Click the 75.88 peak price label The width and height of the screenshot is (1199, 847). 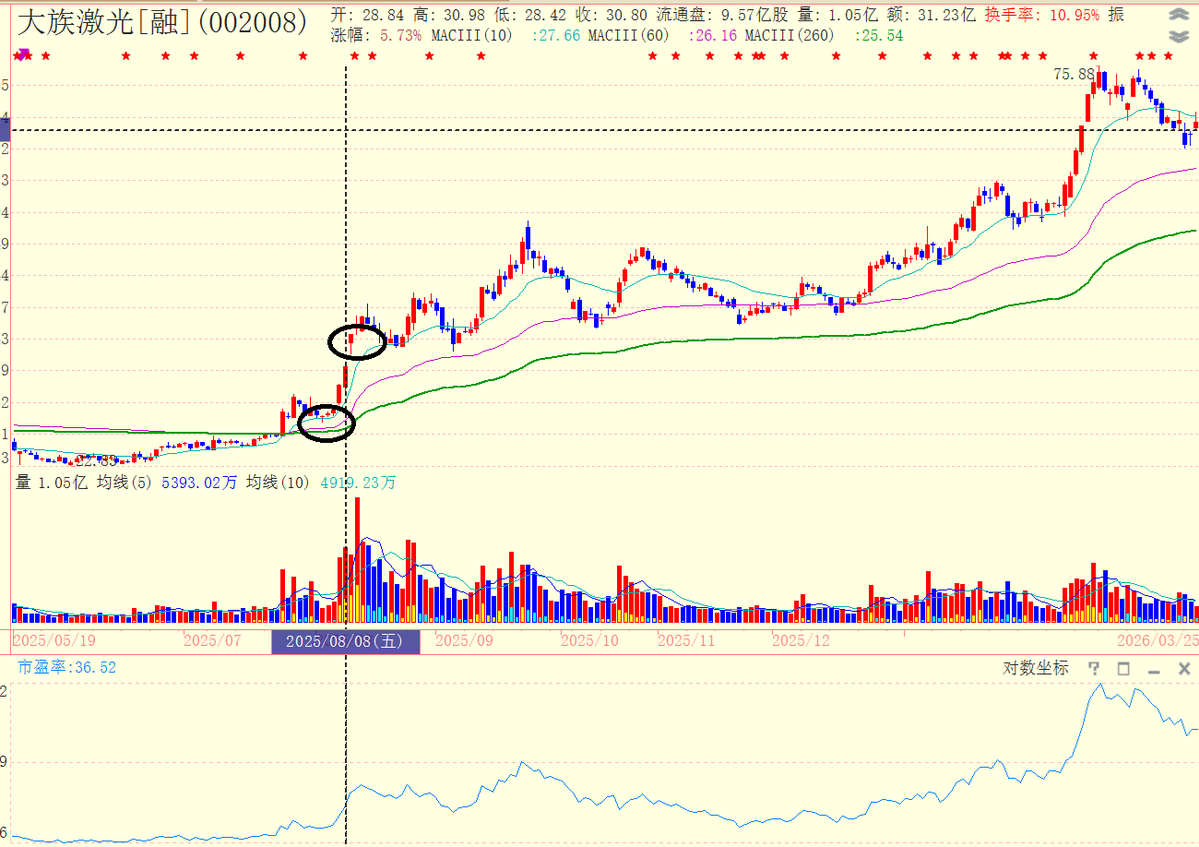coord(1074,74)
